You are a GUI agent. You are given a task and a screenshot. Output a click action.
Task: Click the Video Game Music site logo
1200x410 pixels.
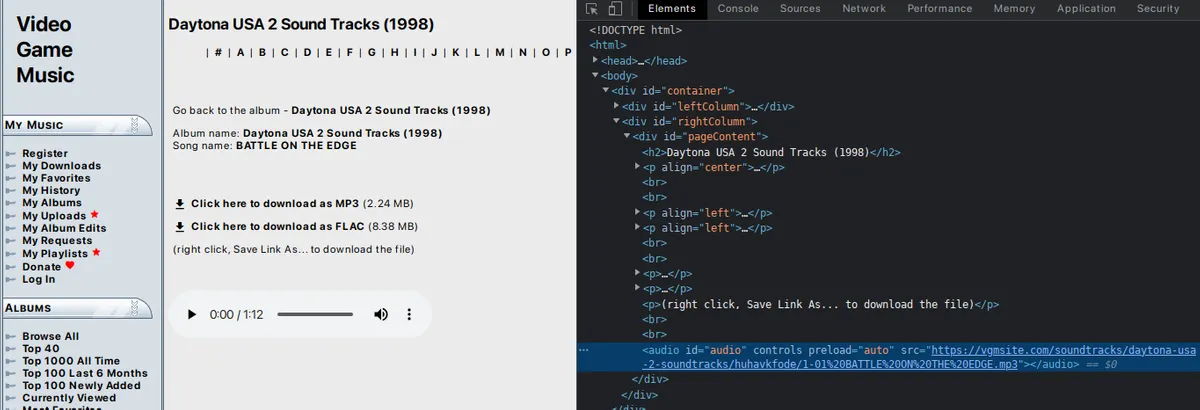(45, 50)
